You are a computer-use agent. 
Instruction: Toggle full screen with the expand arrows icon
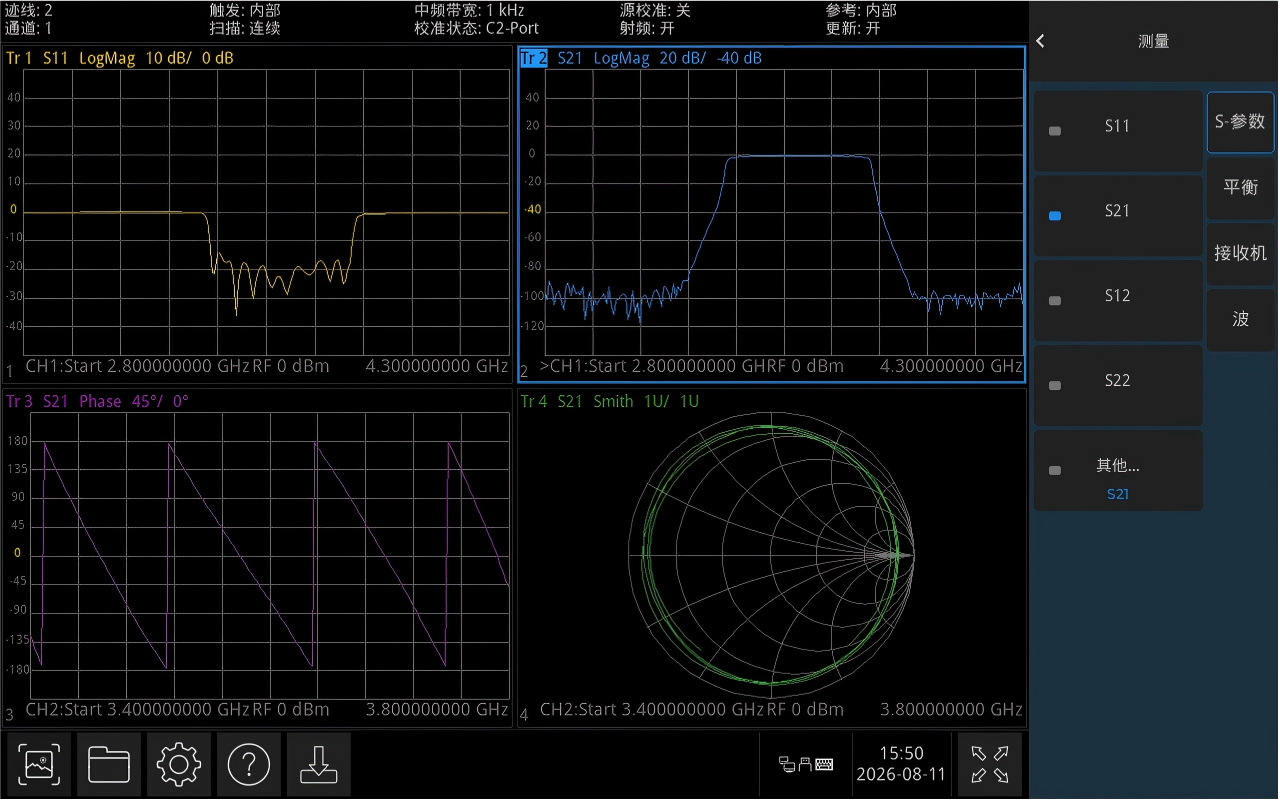click(x=989, y=765)
